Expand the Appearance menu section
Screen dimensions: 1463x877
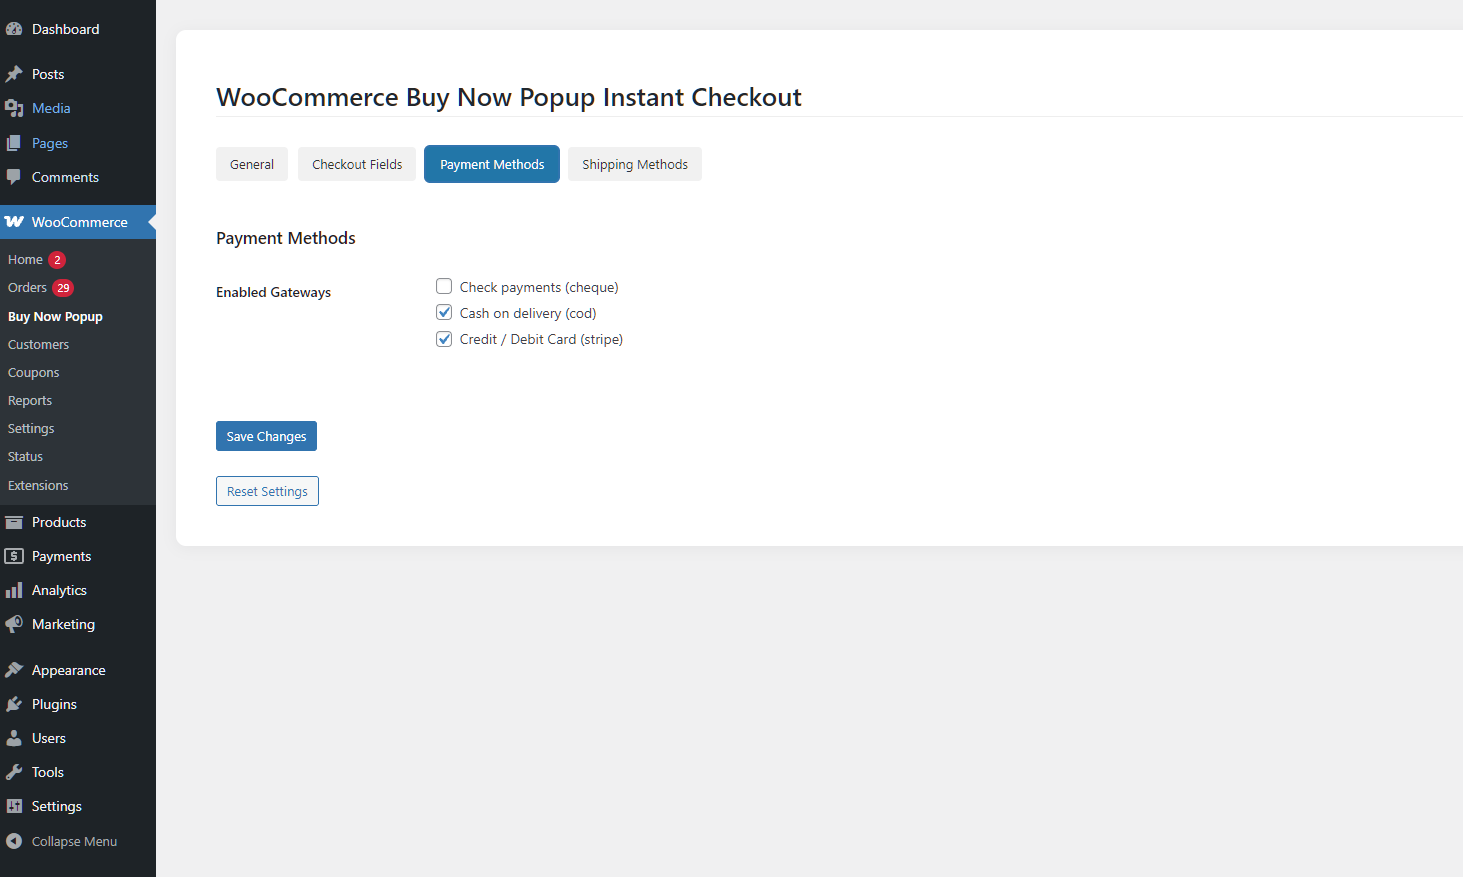[68, 670]
